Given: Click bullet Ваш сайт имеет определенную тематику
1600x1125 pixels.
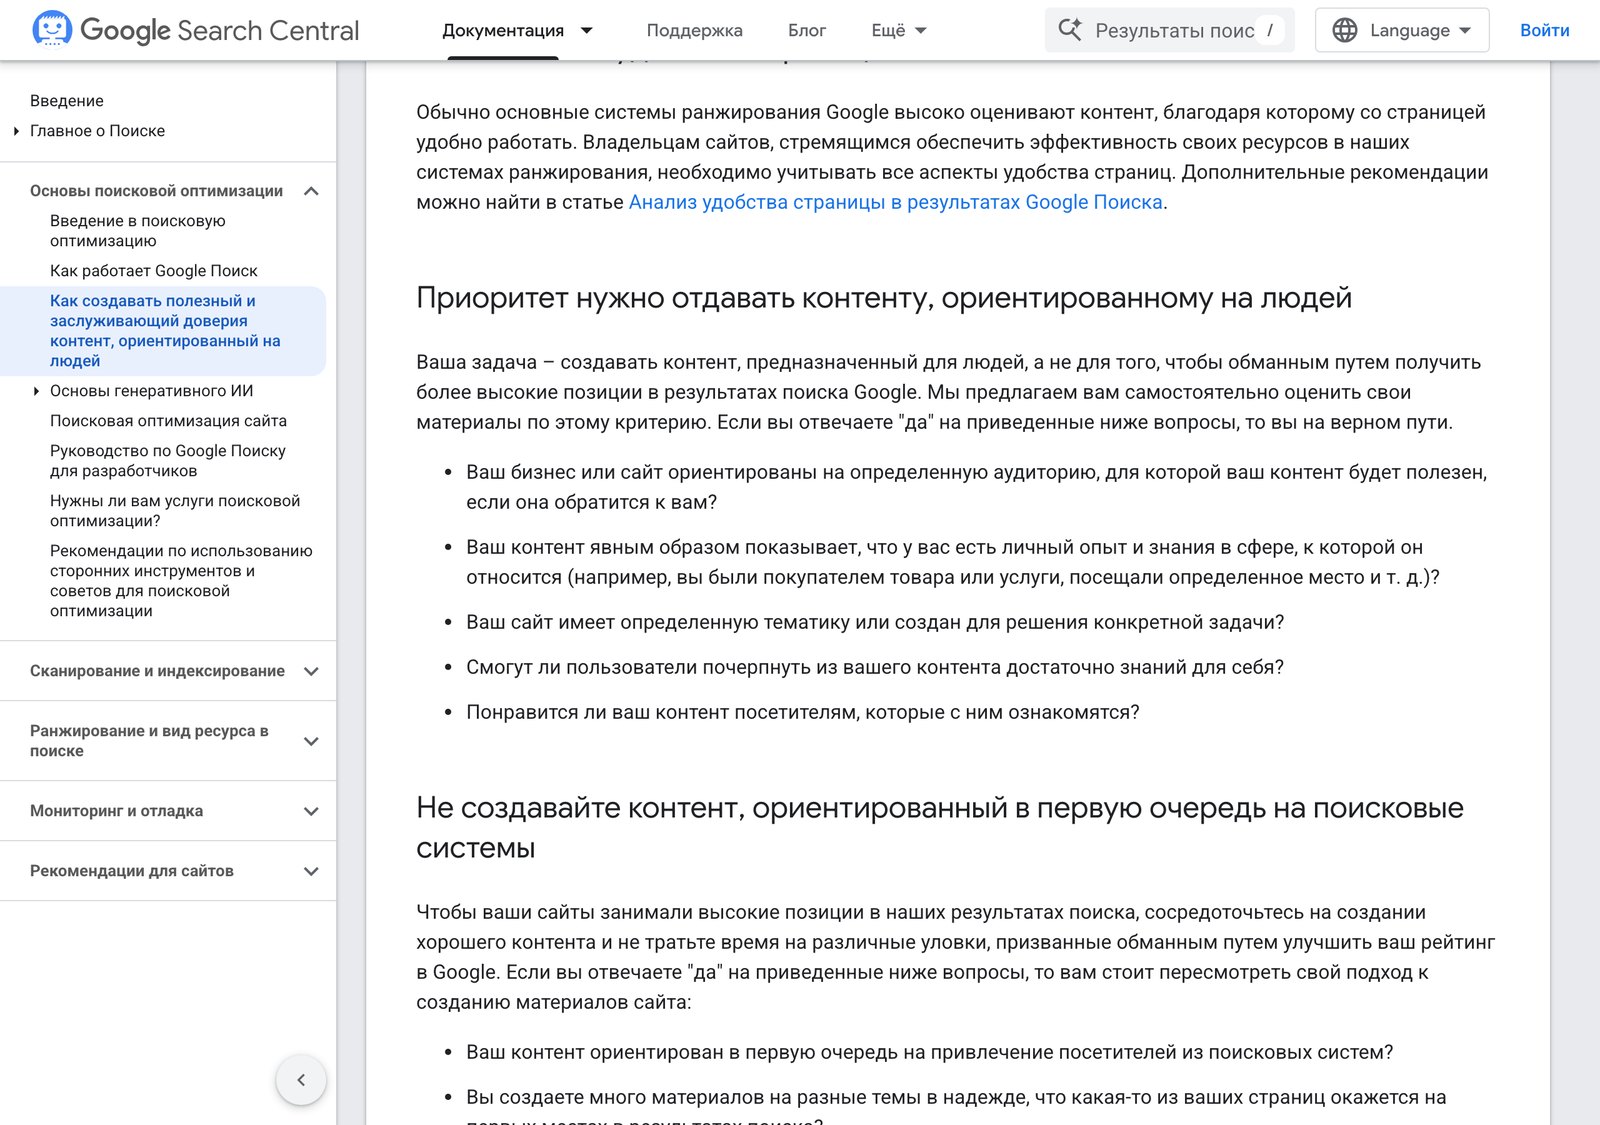Looking at the screenshot, I should tap(875, 622).
